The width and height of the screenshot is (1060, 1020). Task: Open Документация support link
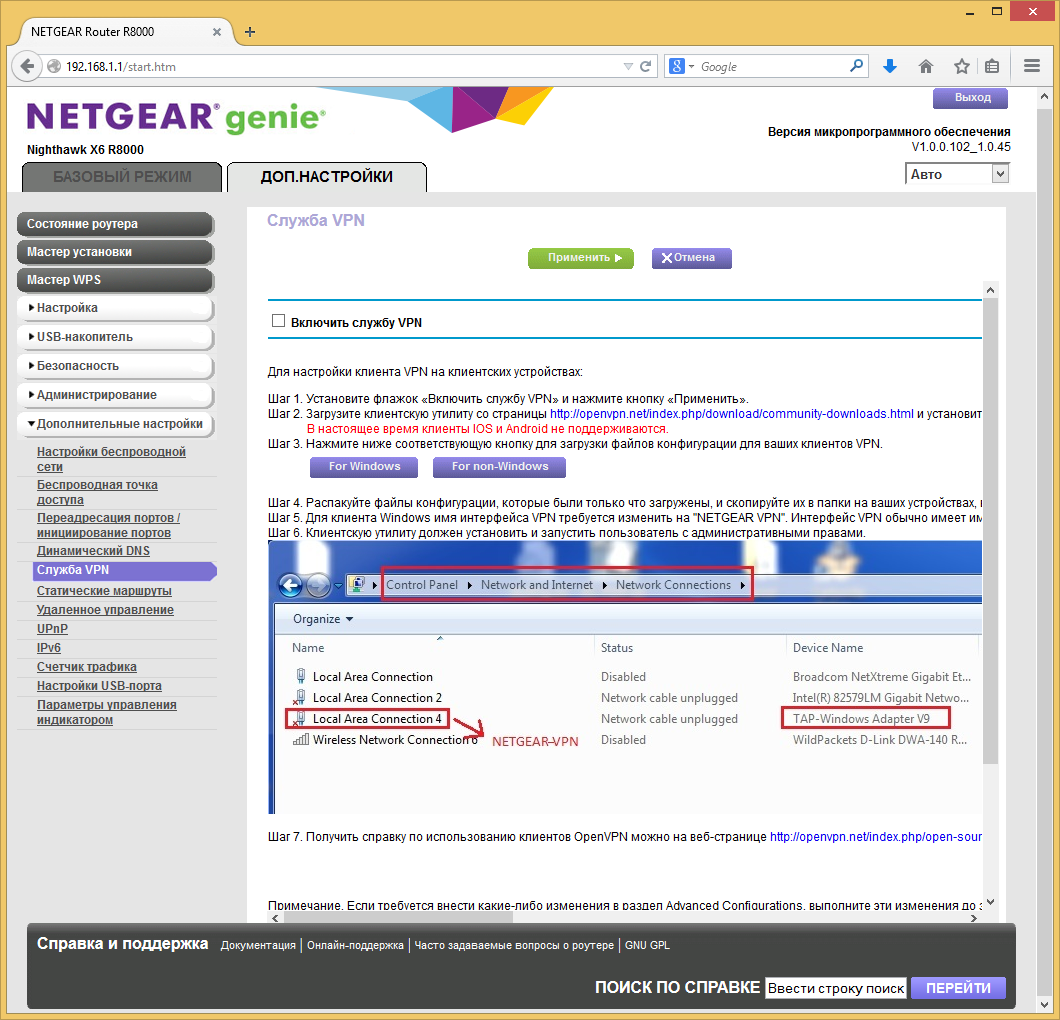pyautogui.click(x=258, y=945)
